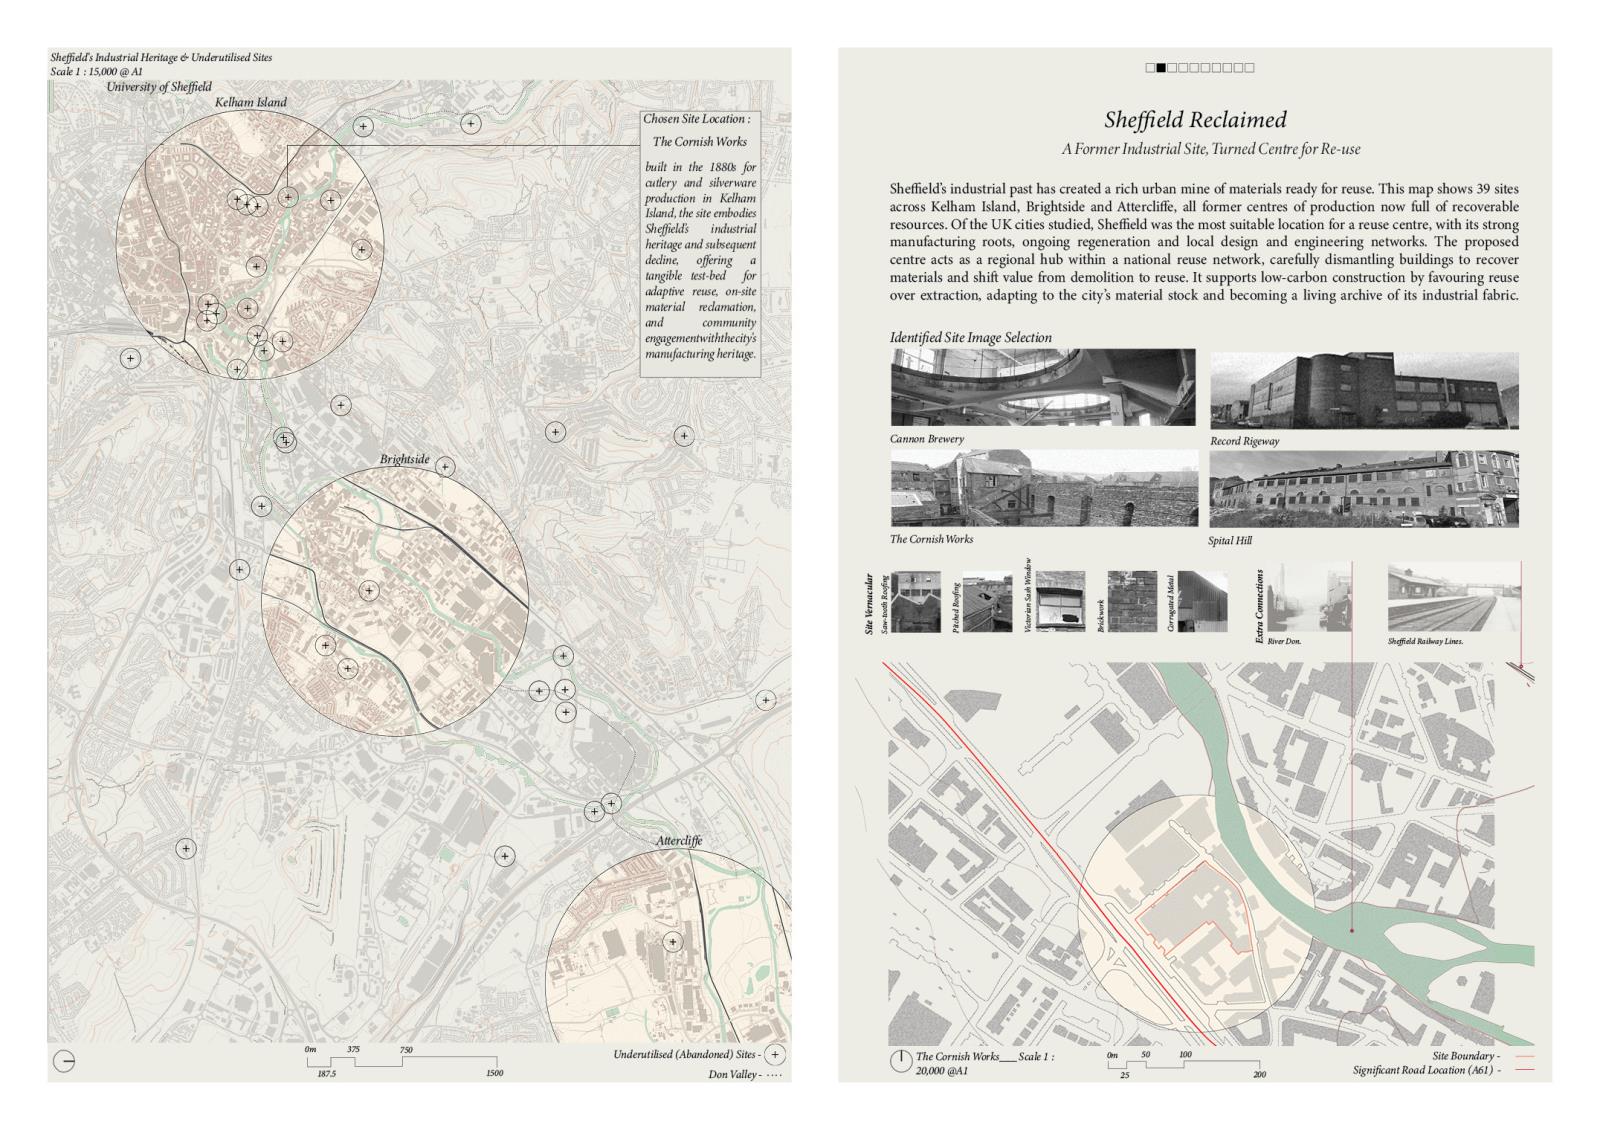The image size is (1600, 1130).
Task: Click the River Don misty photo
Action: point(1310,598)
